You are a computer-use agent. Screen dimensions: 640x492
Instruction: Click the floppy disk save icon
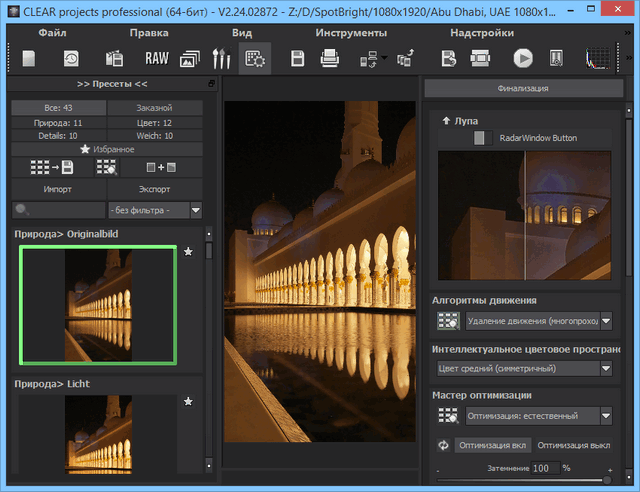(x=297, y=59)
